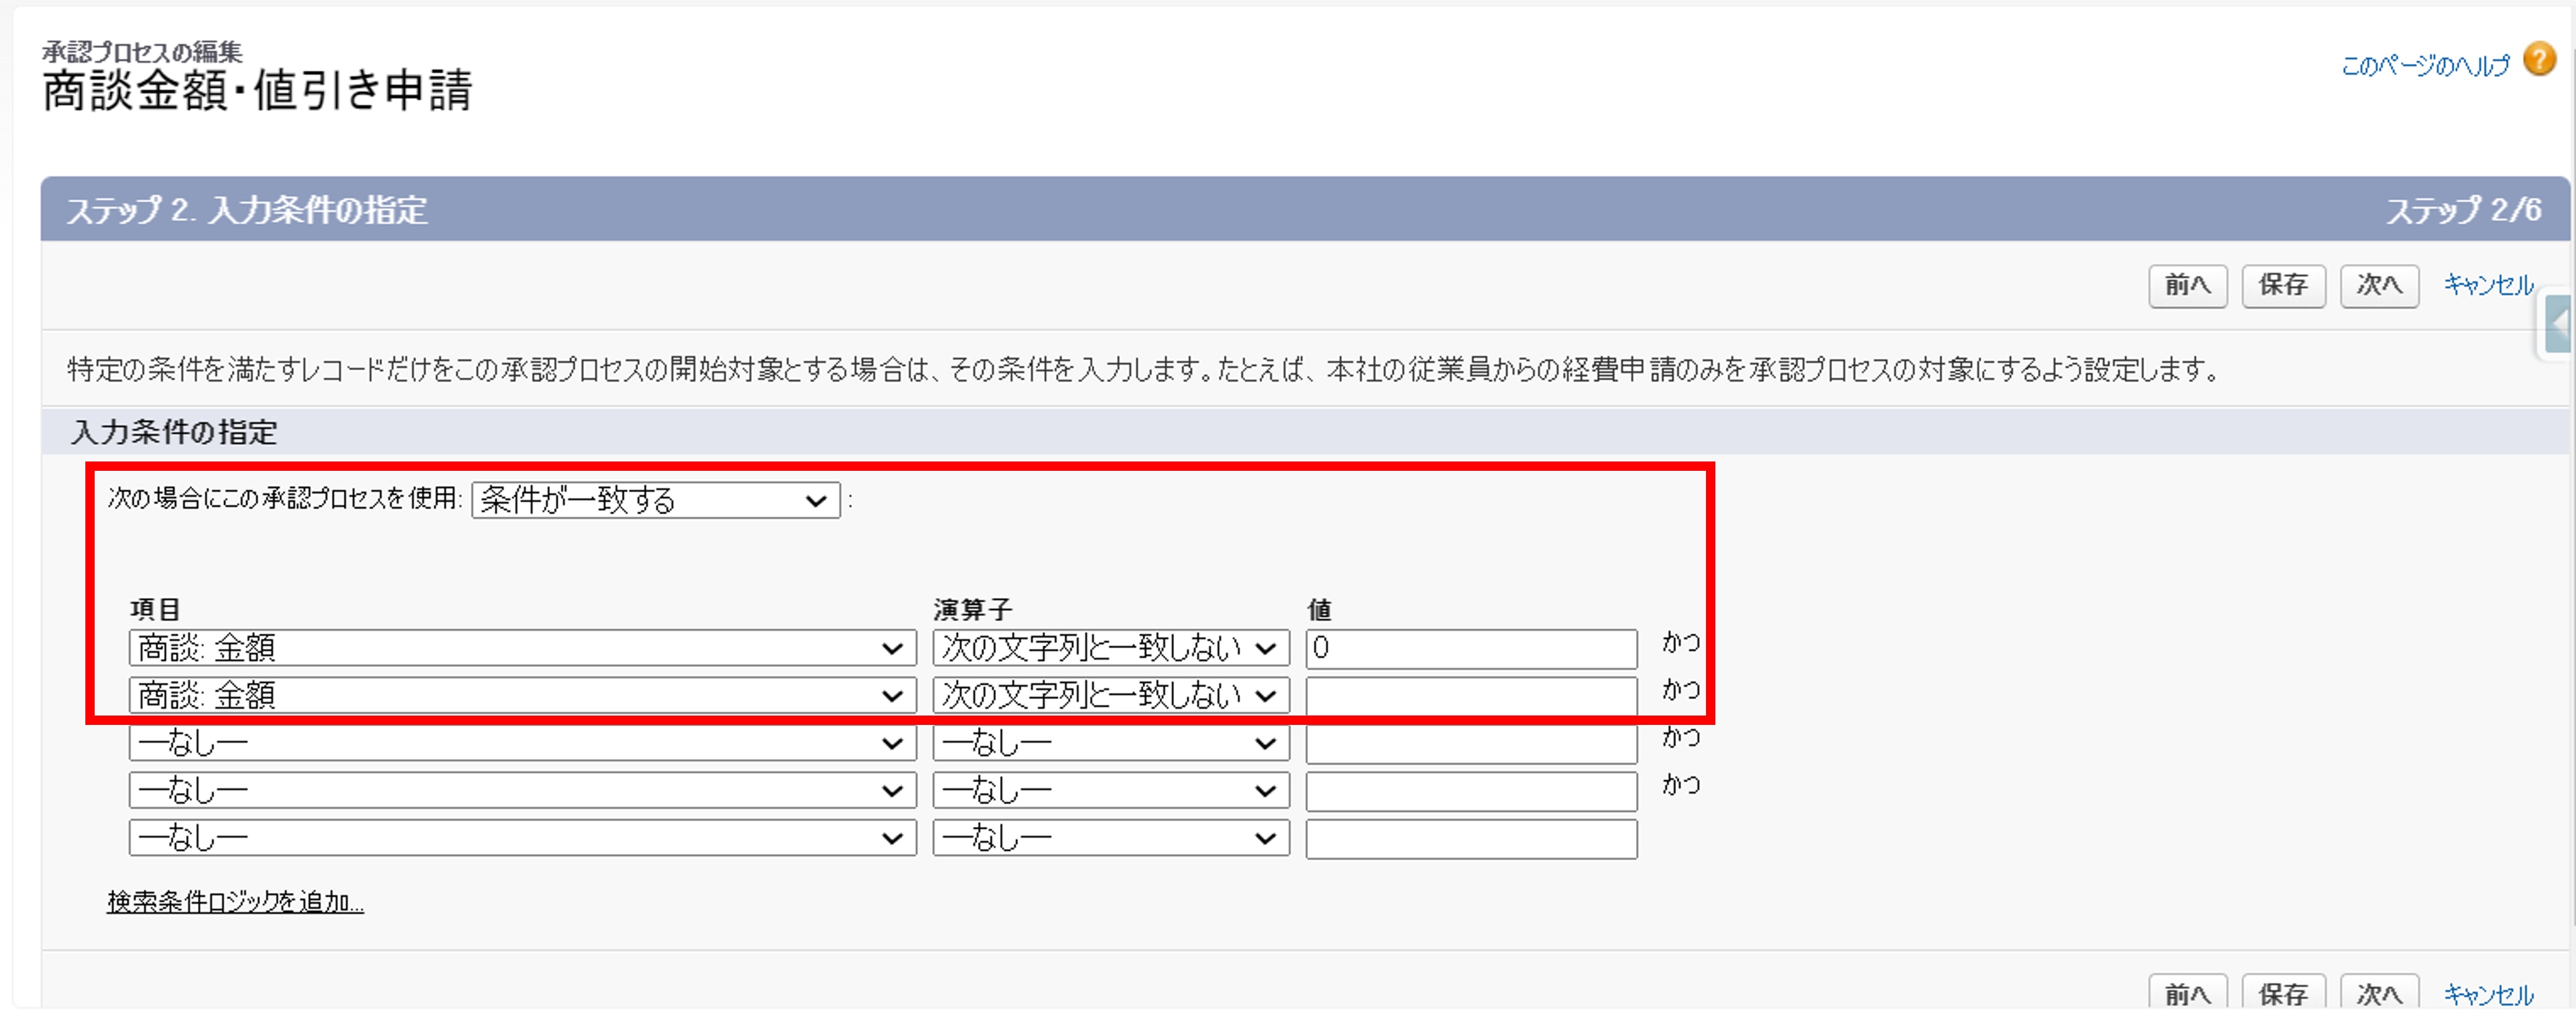
Task: Open second row 商談: 金額 field dropdown
Action: (x=522, y=695)
